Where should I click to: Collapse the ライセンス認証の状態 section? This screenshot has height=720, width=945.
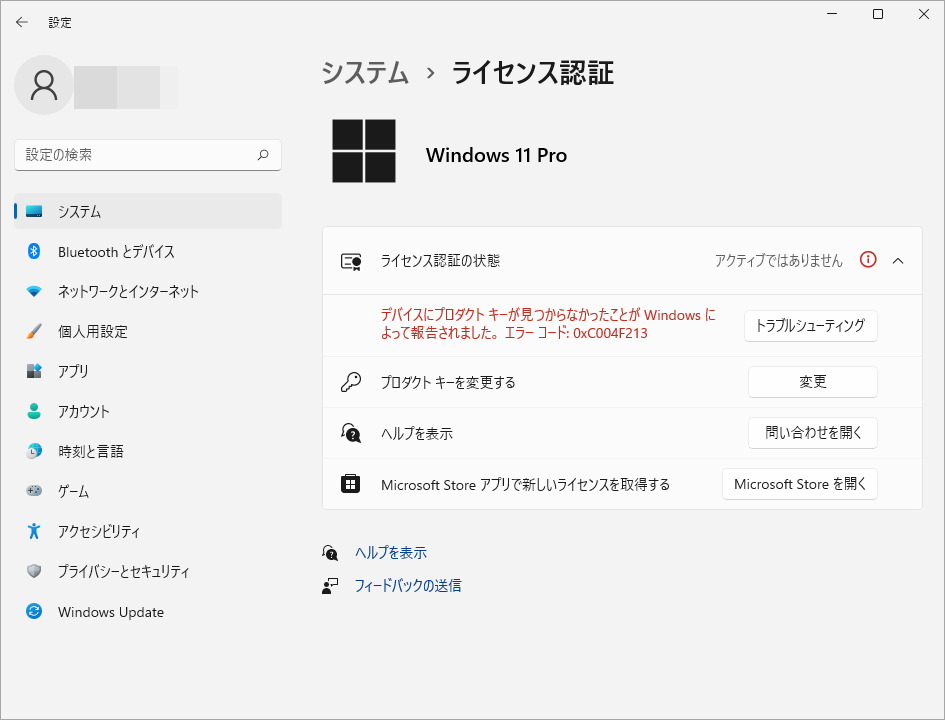point(899,259)
